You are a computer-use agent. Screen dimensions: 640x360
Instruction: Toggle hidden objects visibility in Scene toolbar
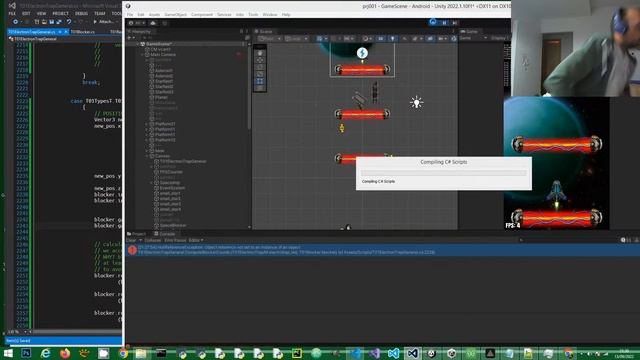[x=430, y=38]
